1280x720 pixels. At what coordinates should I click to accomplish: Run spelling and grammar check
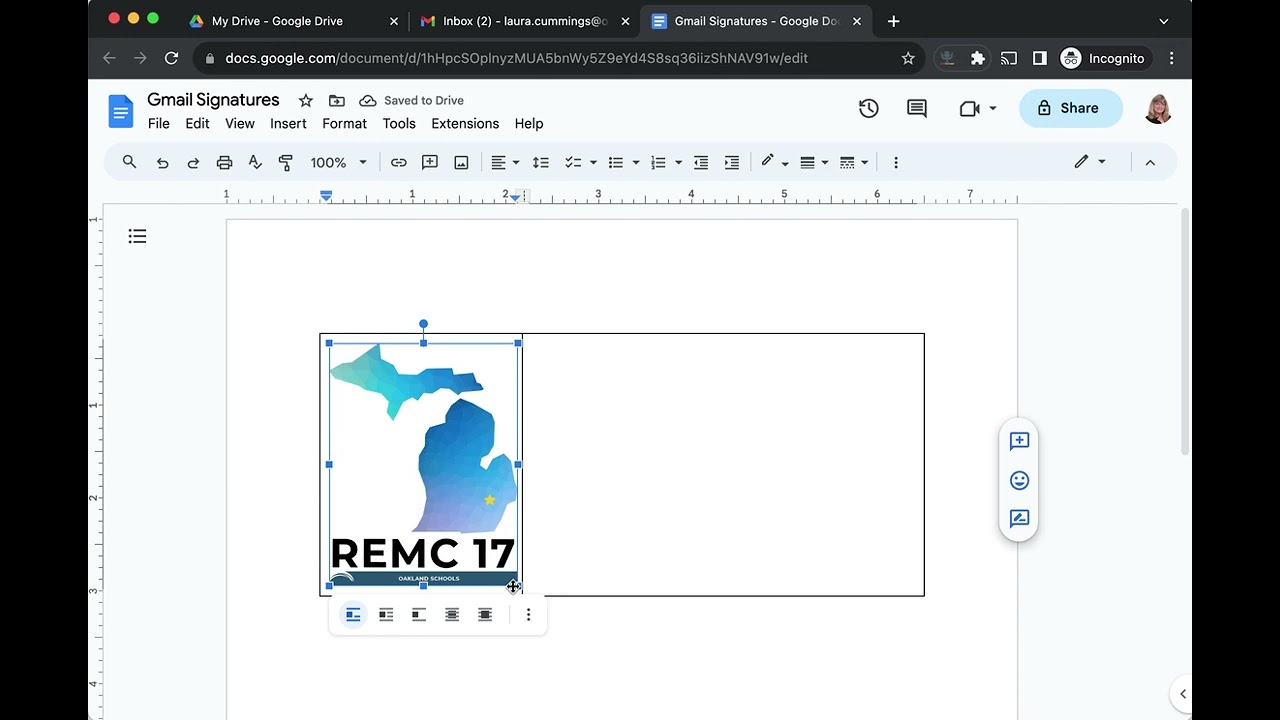[255, 162]
